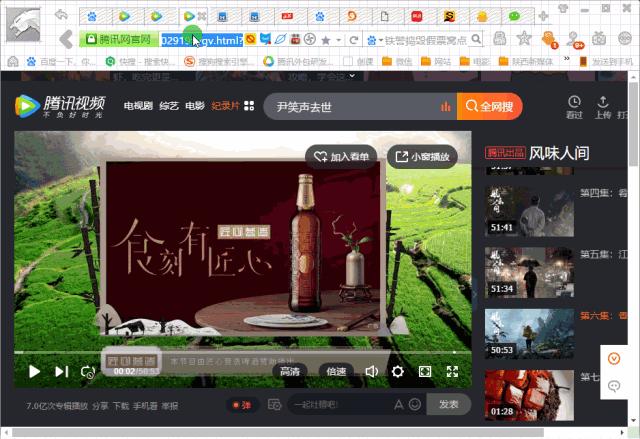
Task: Click the fan-shaped accelerator icon in address bar
Action: (310, 39)
